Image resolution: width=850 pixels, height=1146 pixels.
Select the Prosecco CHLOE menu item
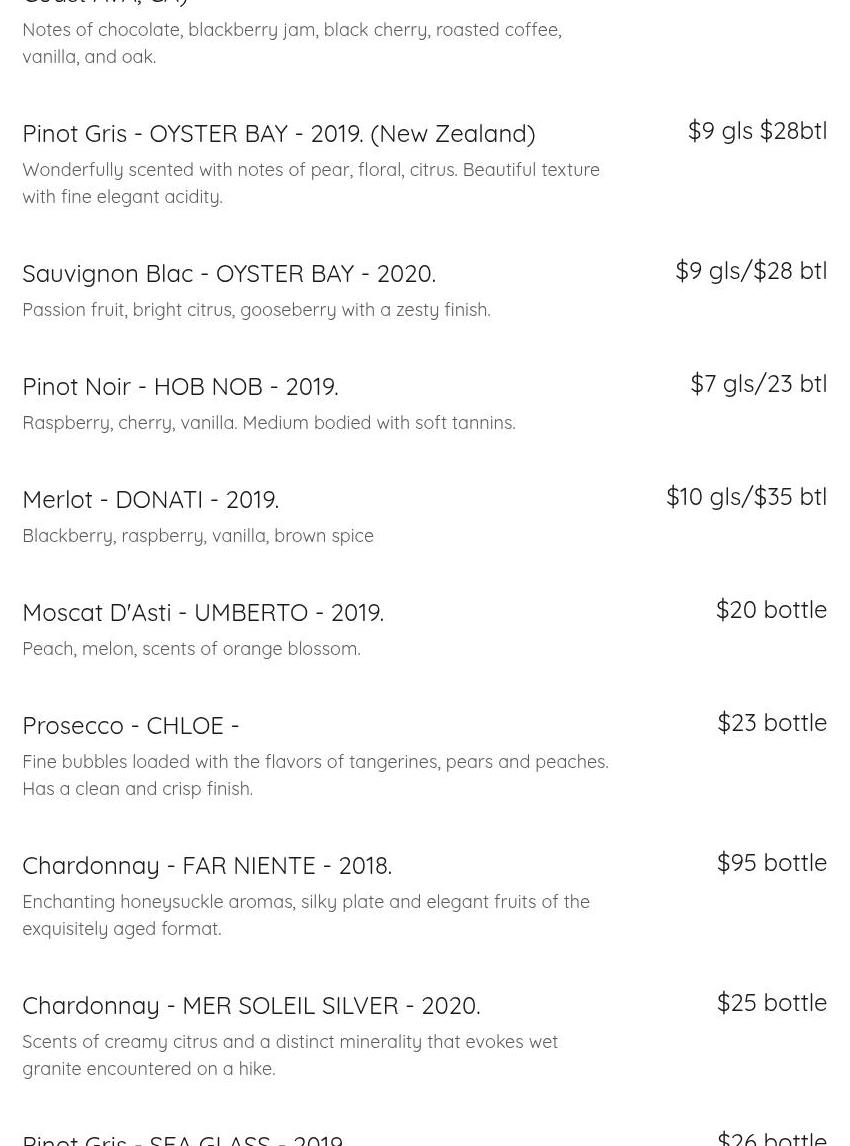tap(130, 725)
